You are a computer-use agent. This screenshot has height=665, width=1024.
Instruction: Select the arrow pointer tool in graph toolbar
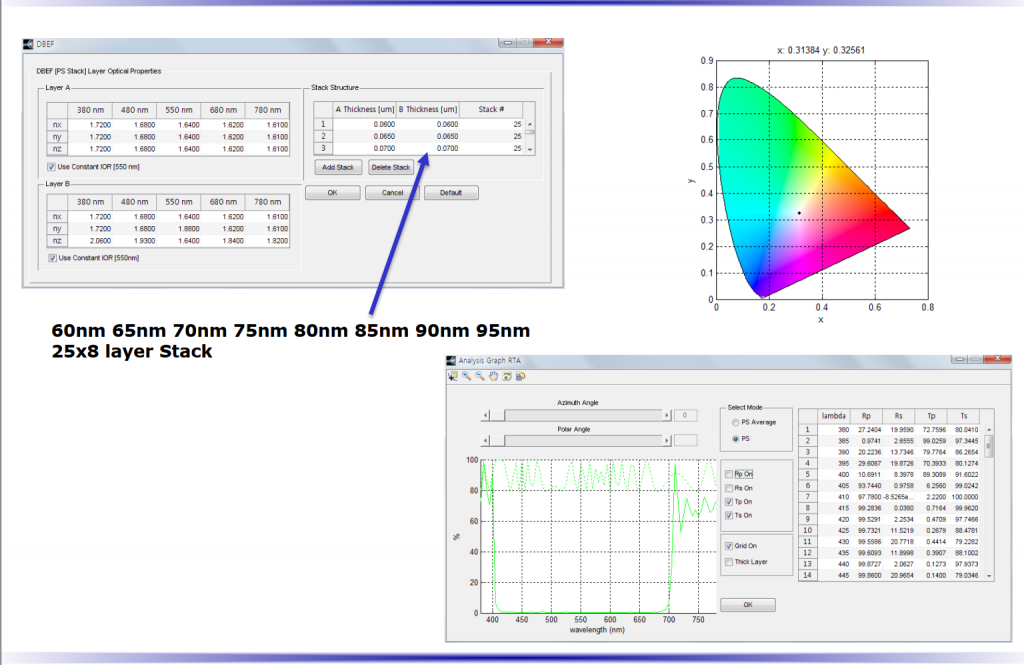point(454,376)
